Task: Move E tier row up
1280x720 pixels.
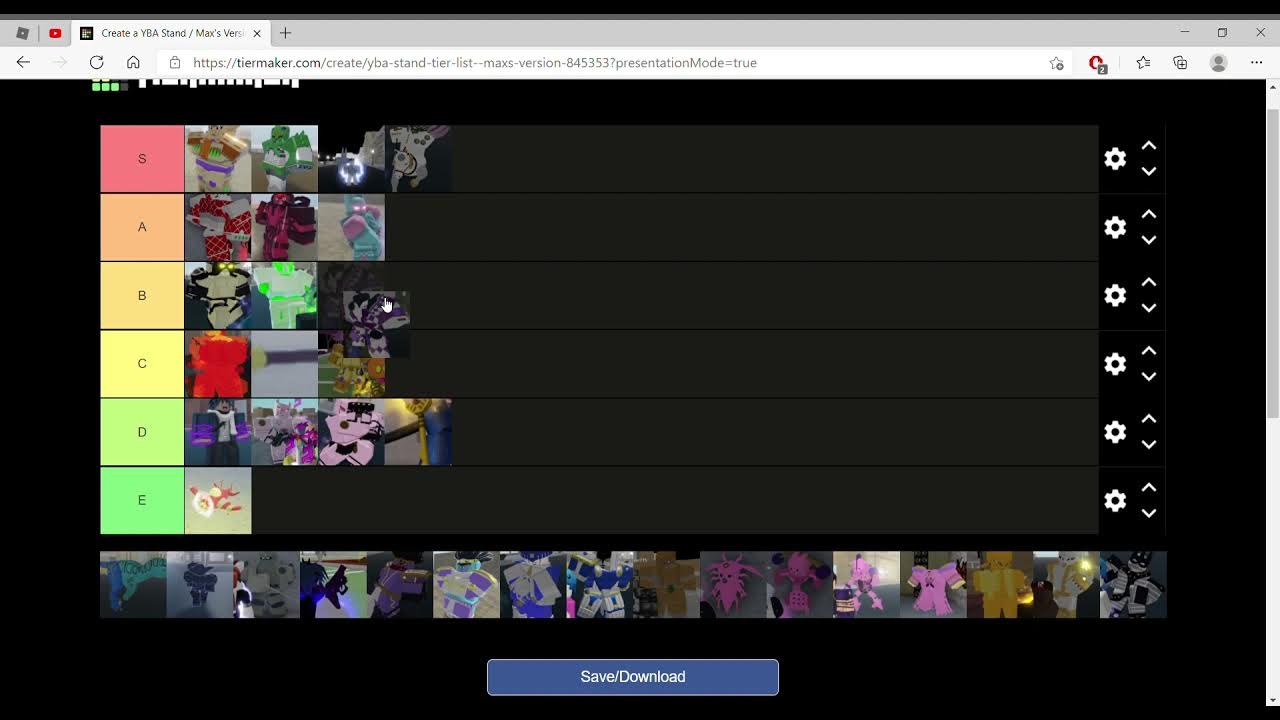Action: point(1149,487)
